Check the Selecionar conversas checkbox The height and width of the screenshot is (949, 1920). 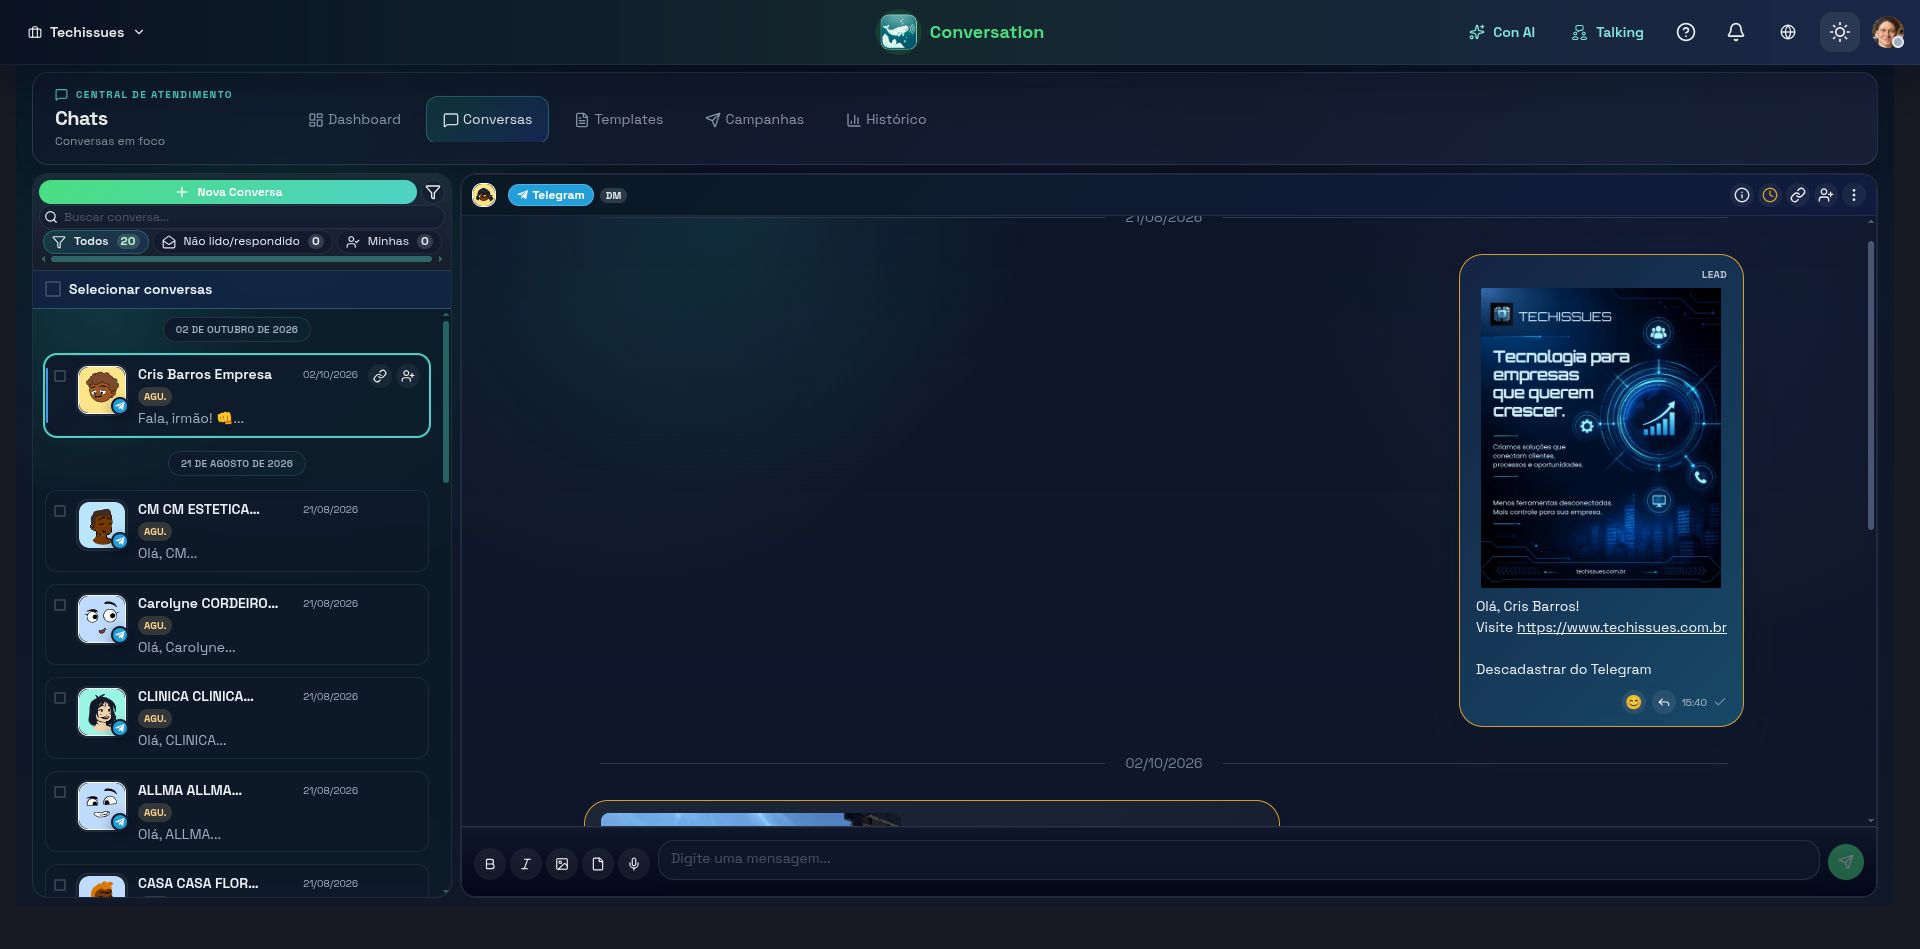click(x=53, y=289)
